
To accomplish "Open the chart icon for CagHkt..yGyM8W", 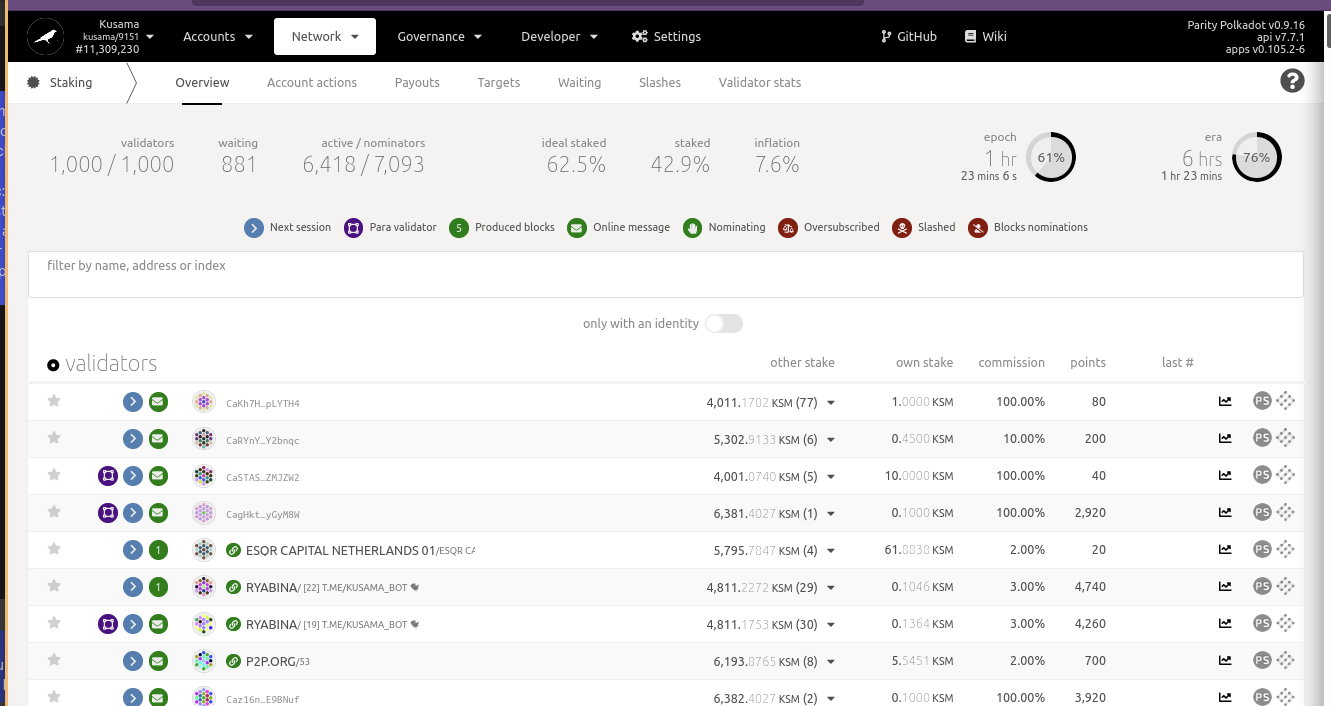I will 1225,513.
